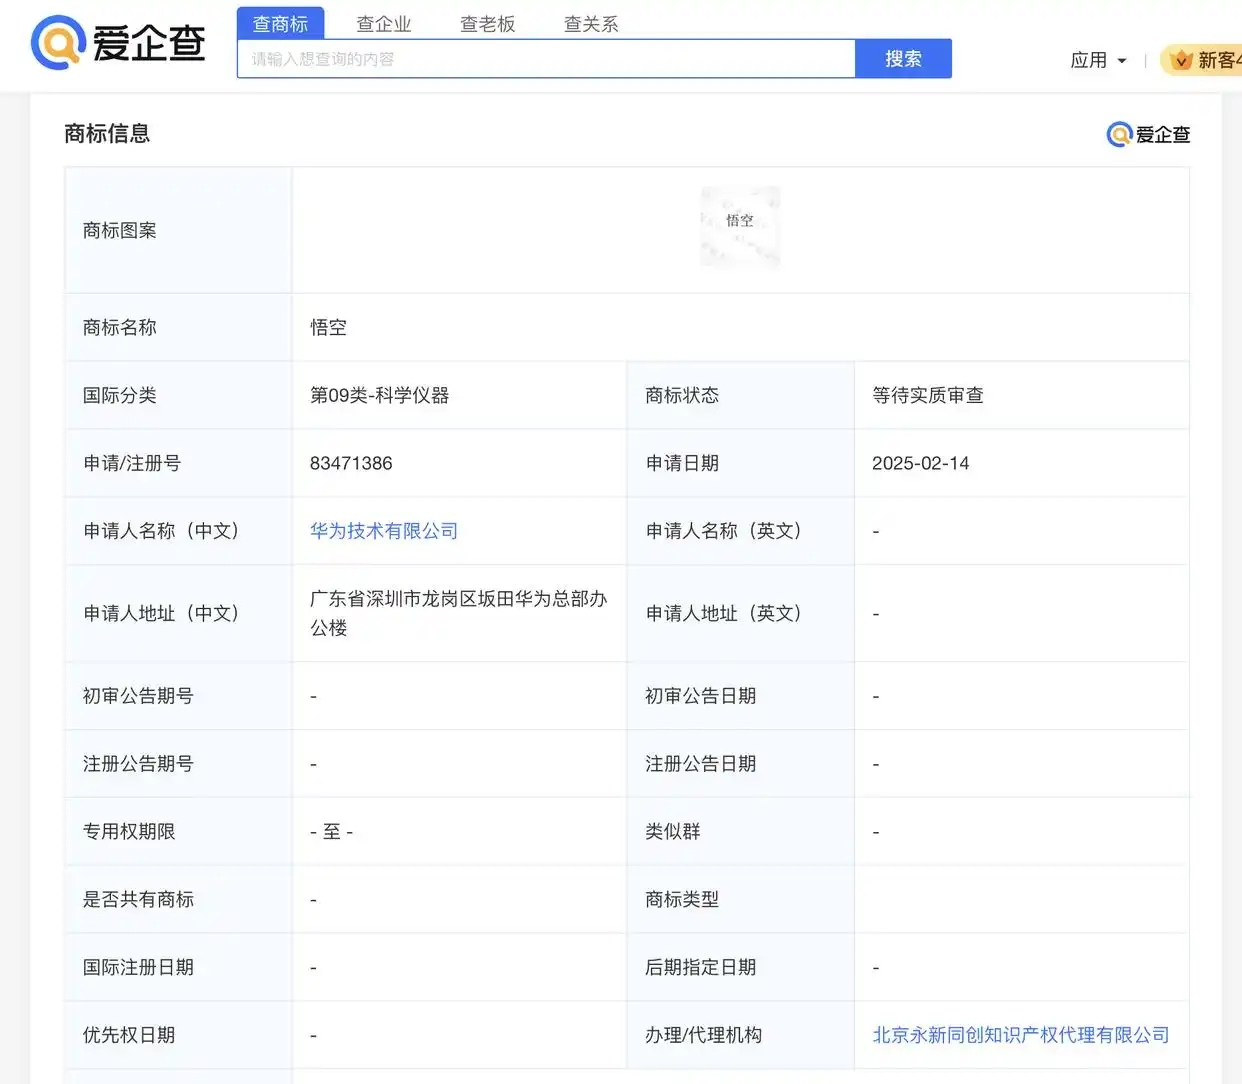
Task: Click the 申请人名称（英文） label
Action: pos(724,531)
